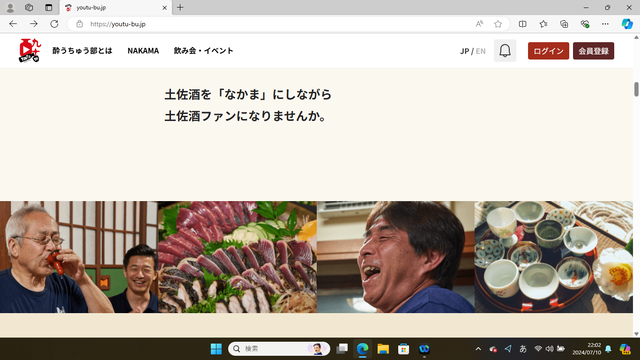This screenshot has height=360, width=640.
Task: Click the scrollbar down arrow
Action: 636,334
